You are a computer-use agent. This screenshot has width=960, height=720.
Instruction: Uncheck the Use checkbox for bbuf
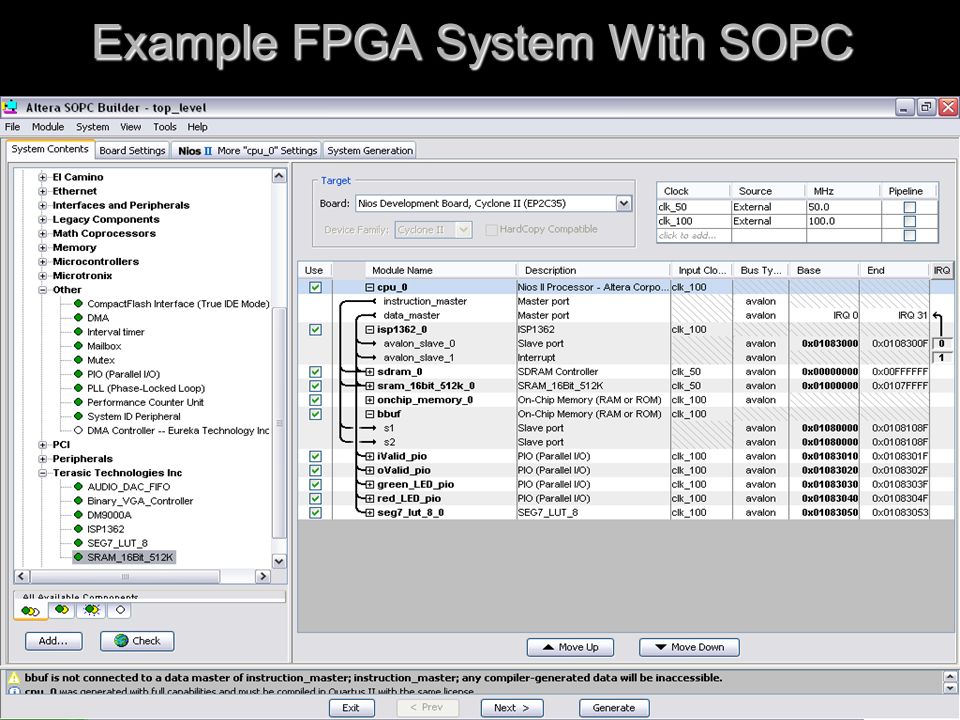pyautogui.click(x=315, y=414)
